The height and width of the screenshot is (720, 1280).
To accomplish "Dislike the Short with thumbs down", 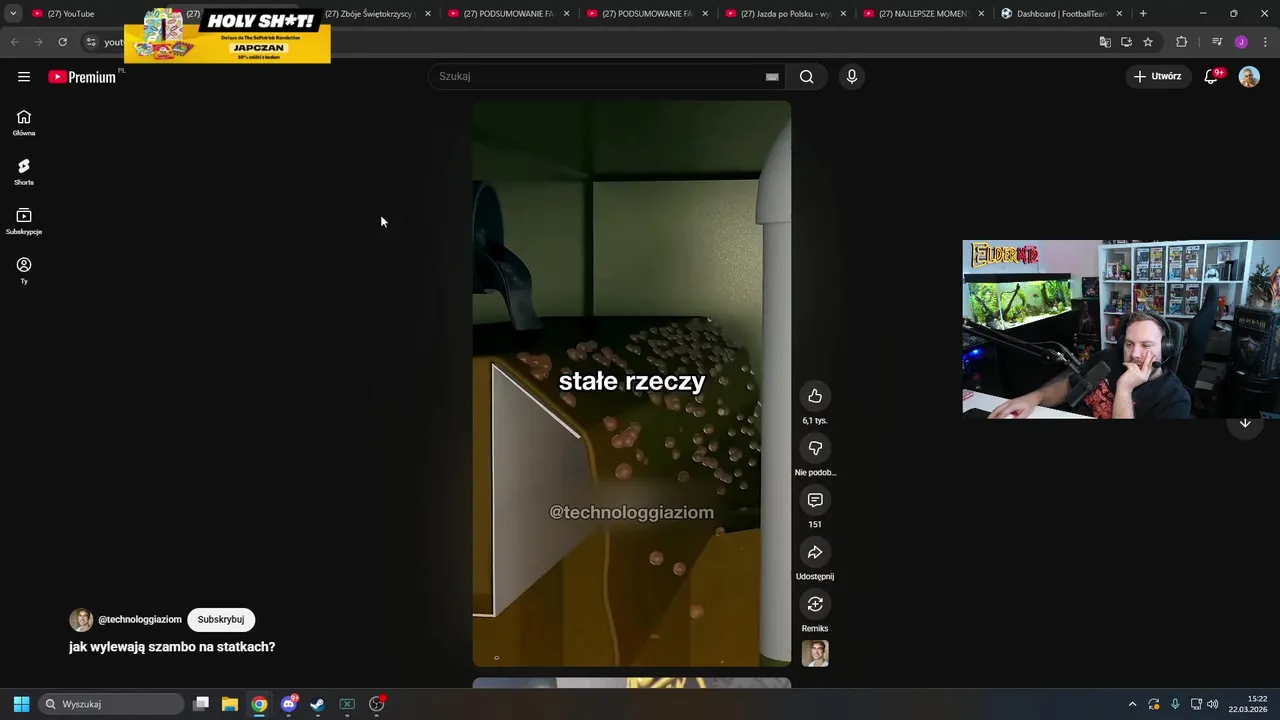I will point(815,448).
